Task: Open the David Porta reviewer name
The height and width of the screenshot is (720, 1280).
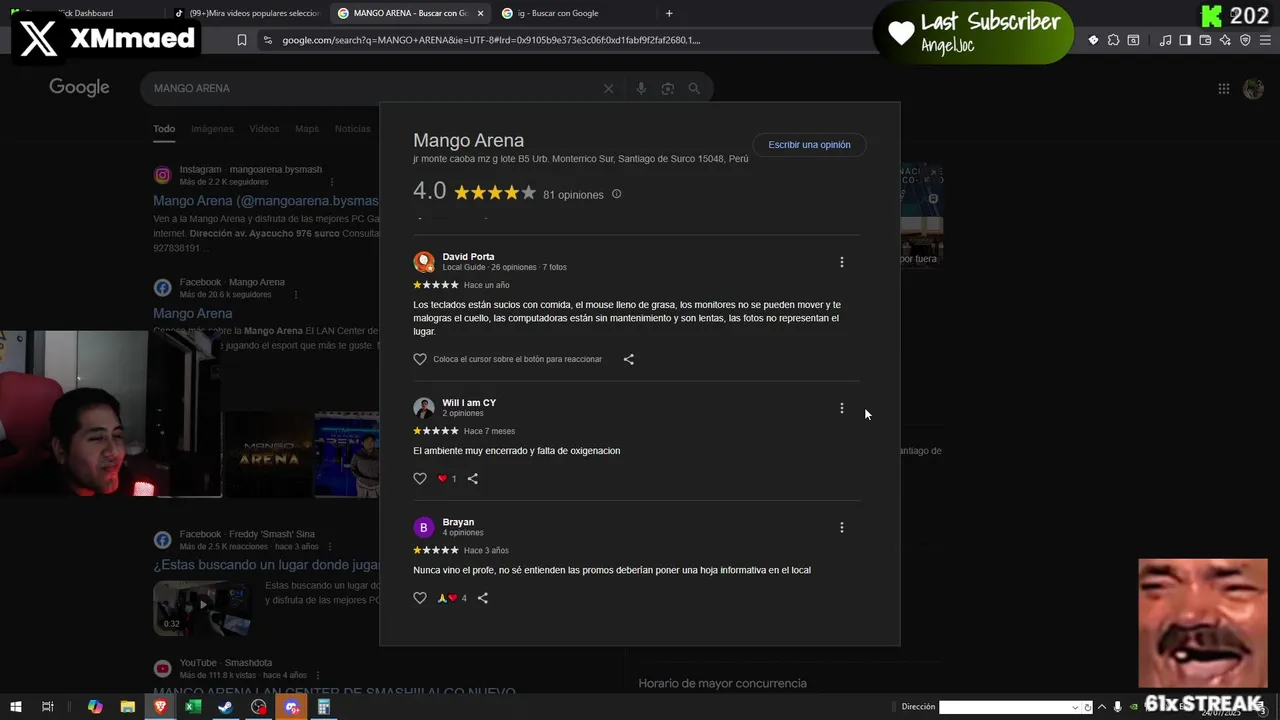Action: (468, 257)
